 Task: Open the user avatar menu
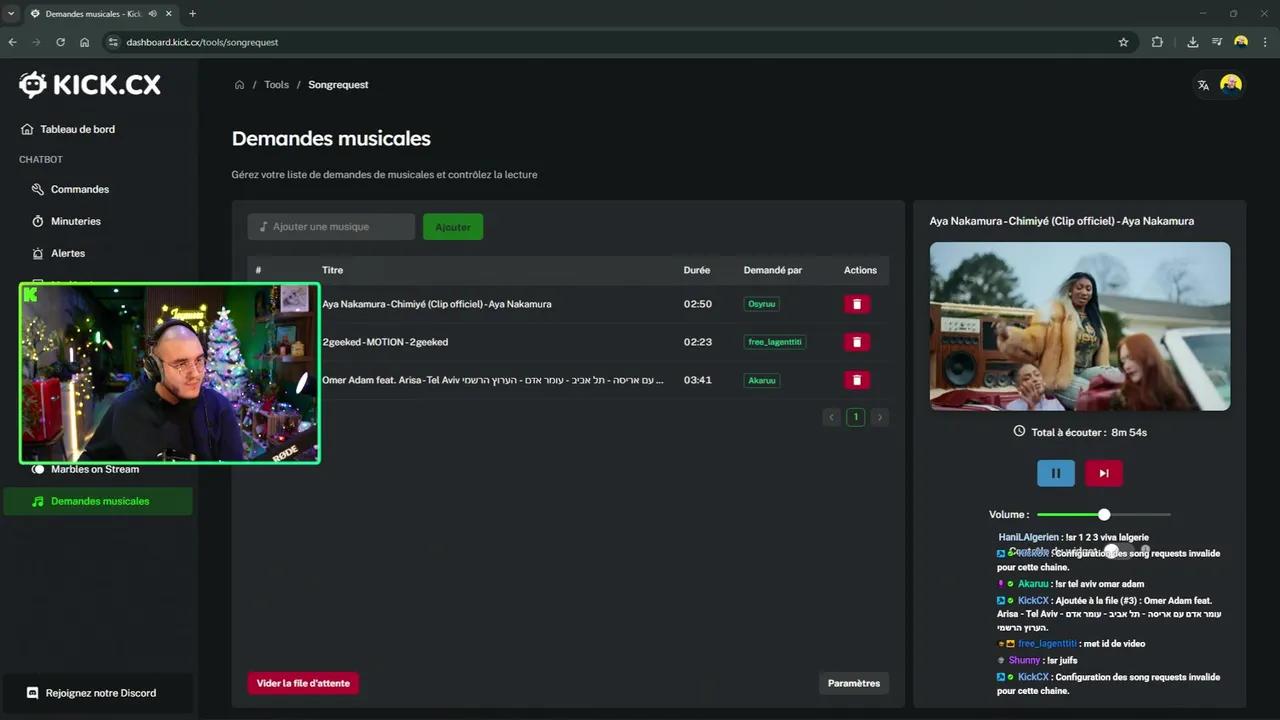[x=1231, y=85]
